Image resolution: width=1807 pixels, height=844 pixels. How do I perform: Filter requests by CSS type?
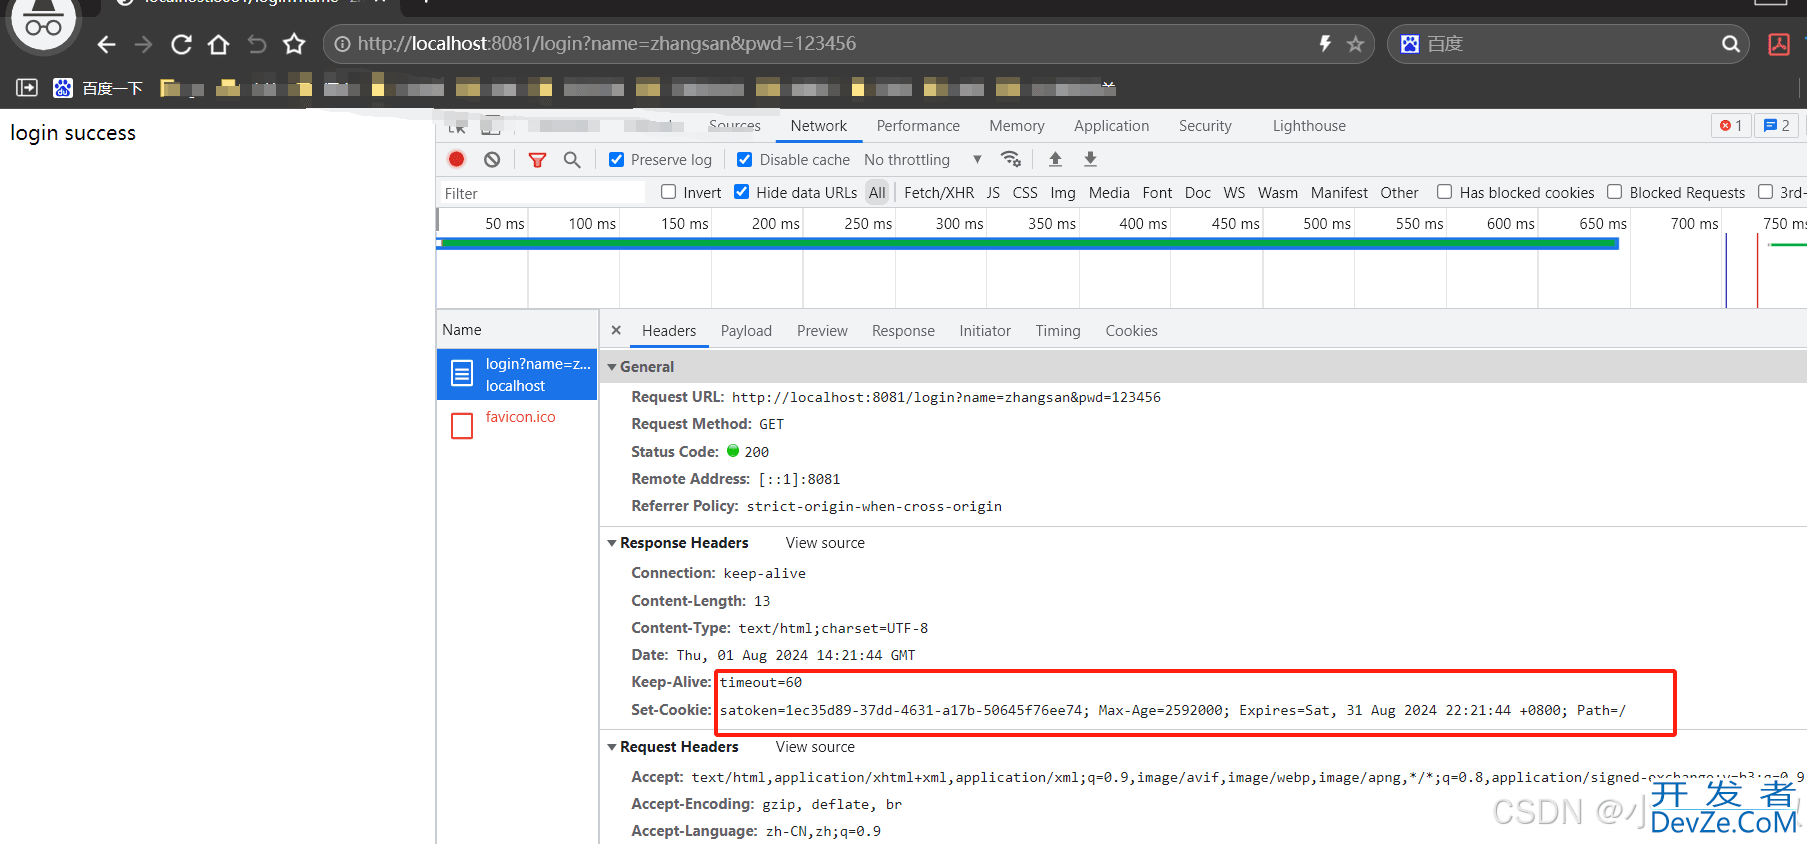pos(1025,192)
